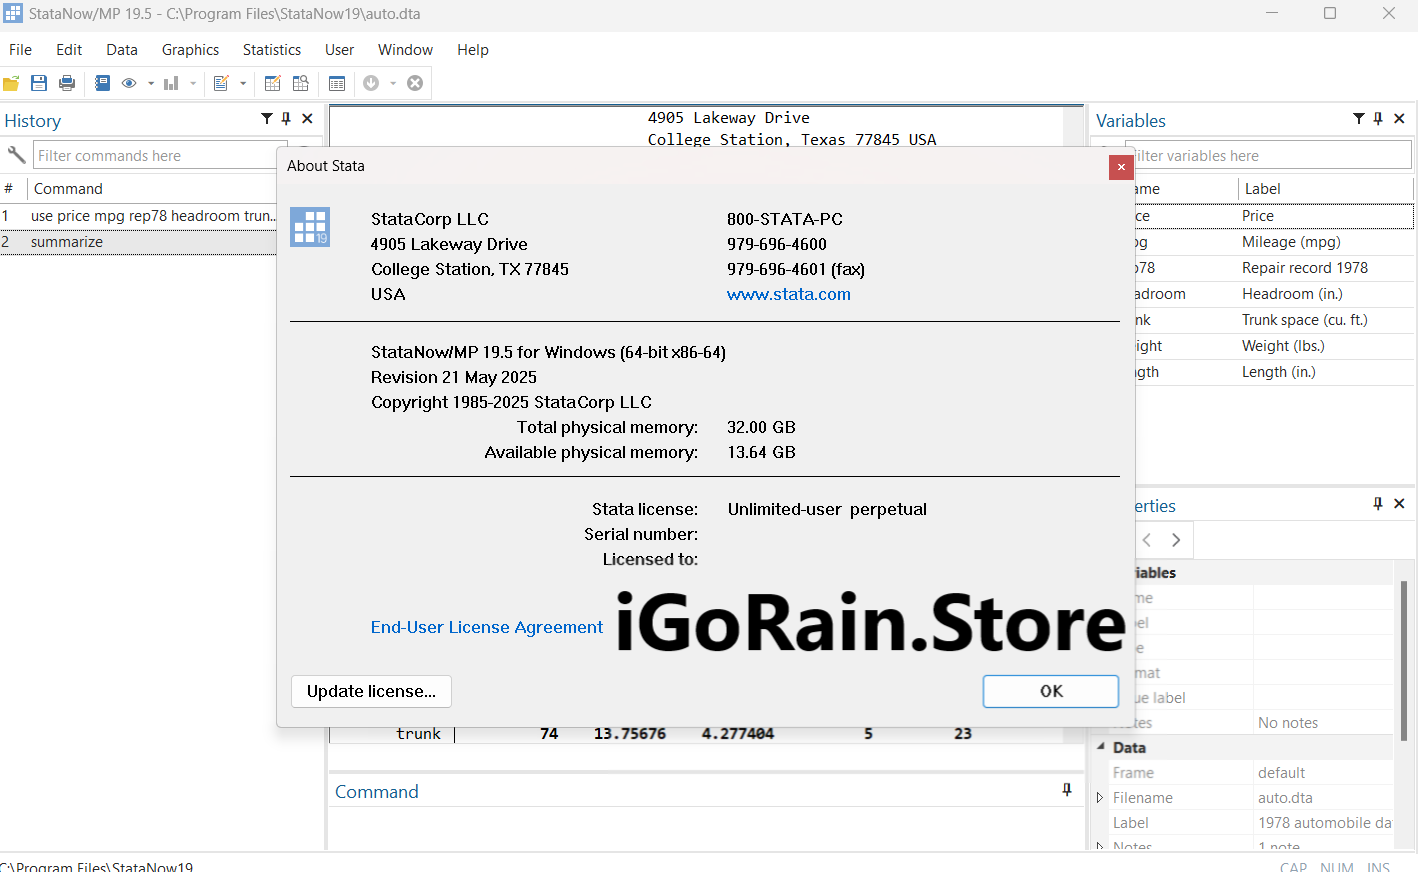The width and height of the screenshot is (1418, 872).
Task: Toggle the Variables panel filter icon
Action: click(1359, 119)
